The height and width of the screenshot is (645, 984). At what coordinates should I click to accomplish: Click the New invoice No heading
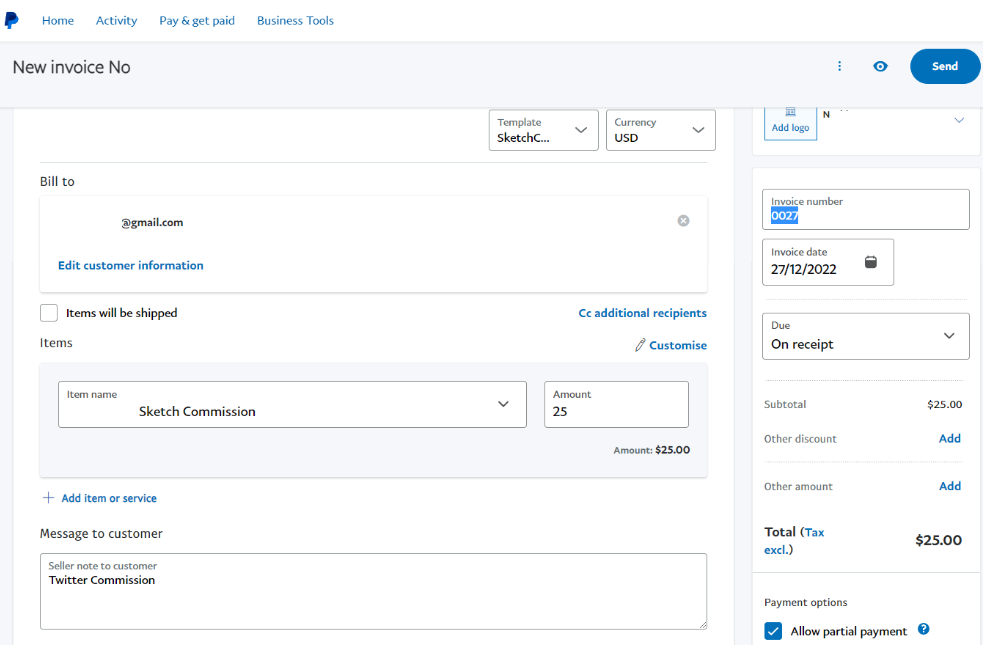tap(72, 67)
